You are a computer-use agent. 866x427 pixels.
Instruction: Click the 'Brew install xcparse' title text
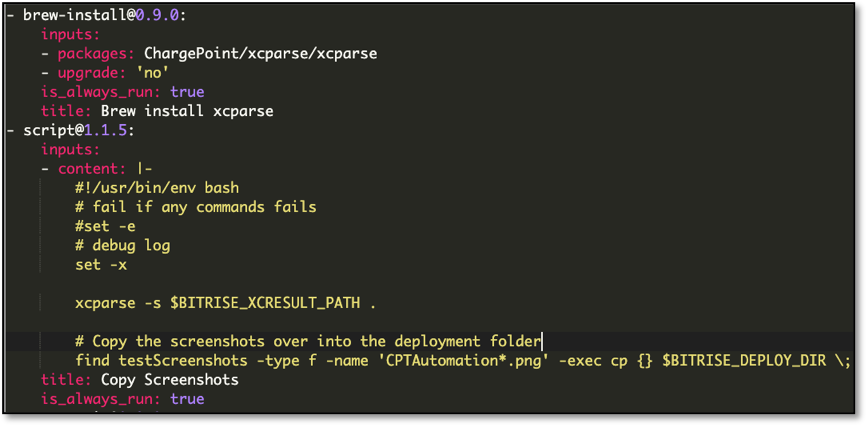[187, 110]
